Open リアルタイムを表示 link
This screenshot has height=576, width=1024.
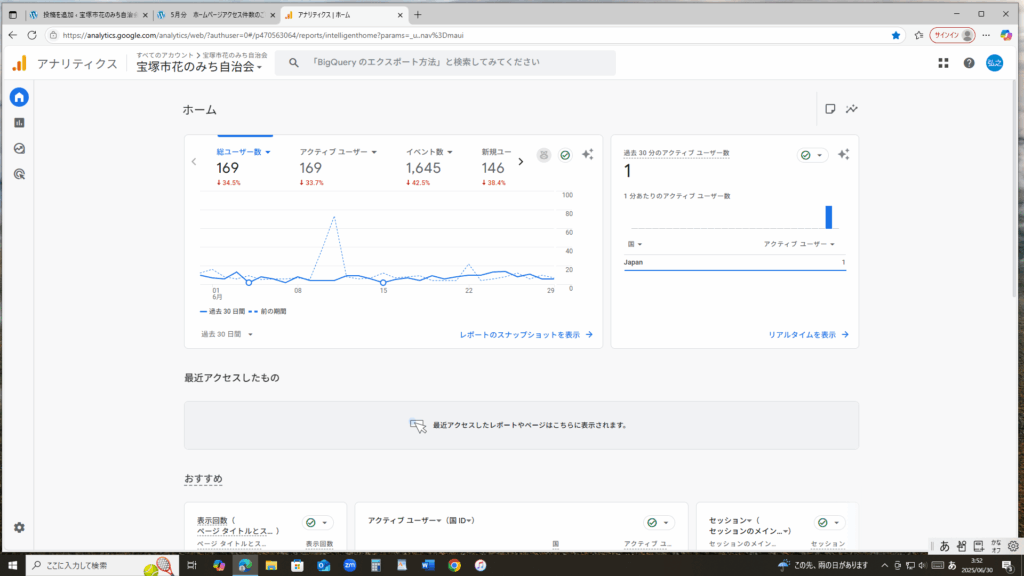[808, 335]
